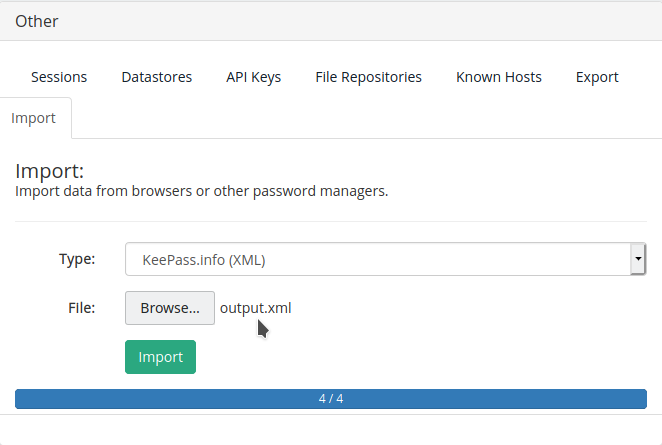662x445 pixels.
Task: Click the green Import button
Action: (x=160, y=357)
